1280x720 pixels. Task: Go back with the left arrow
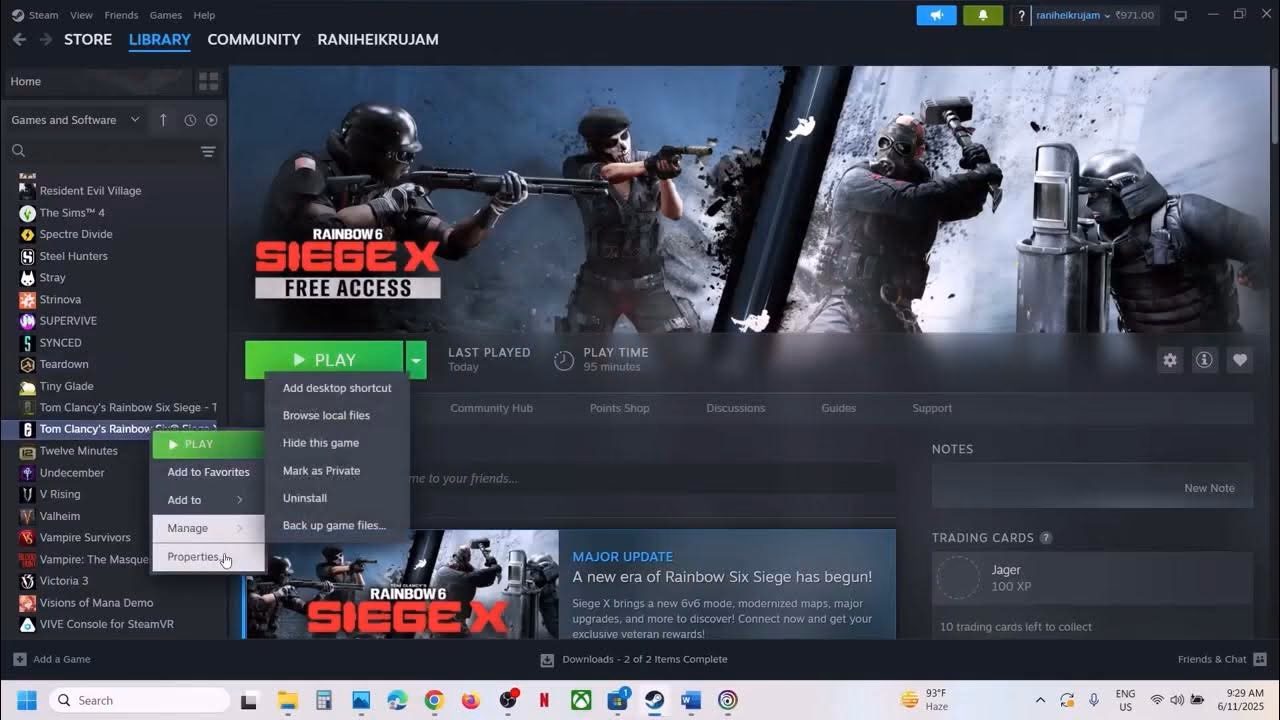[19, 39]
